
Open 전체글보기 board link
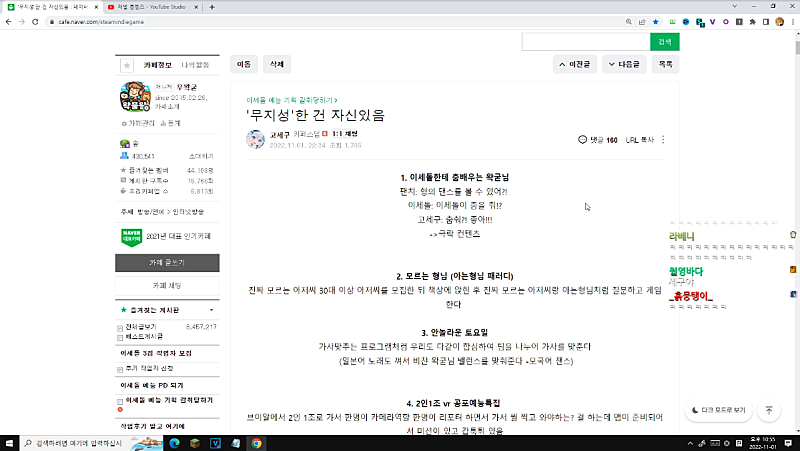(141, 327)
